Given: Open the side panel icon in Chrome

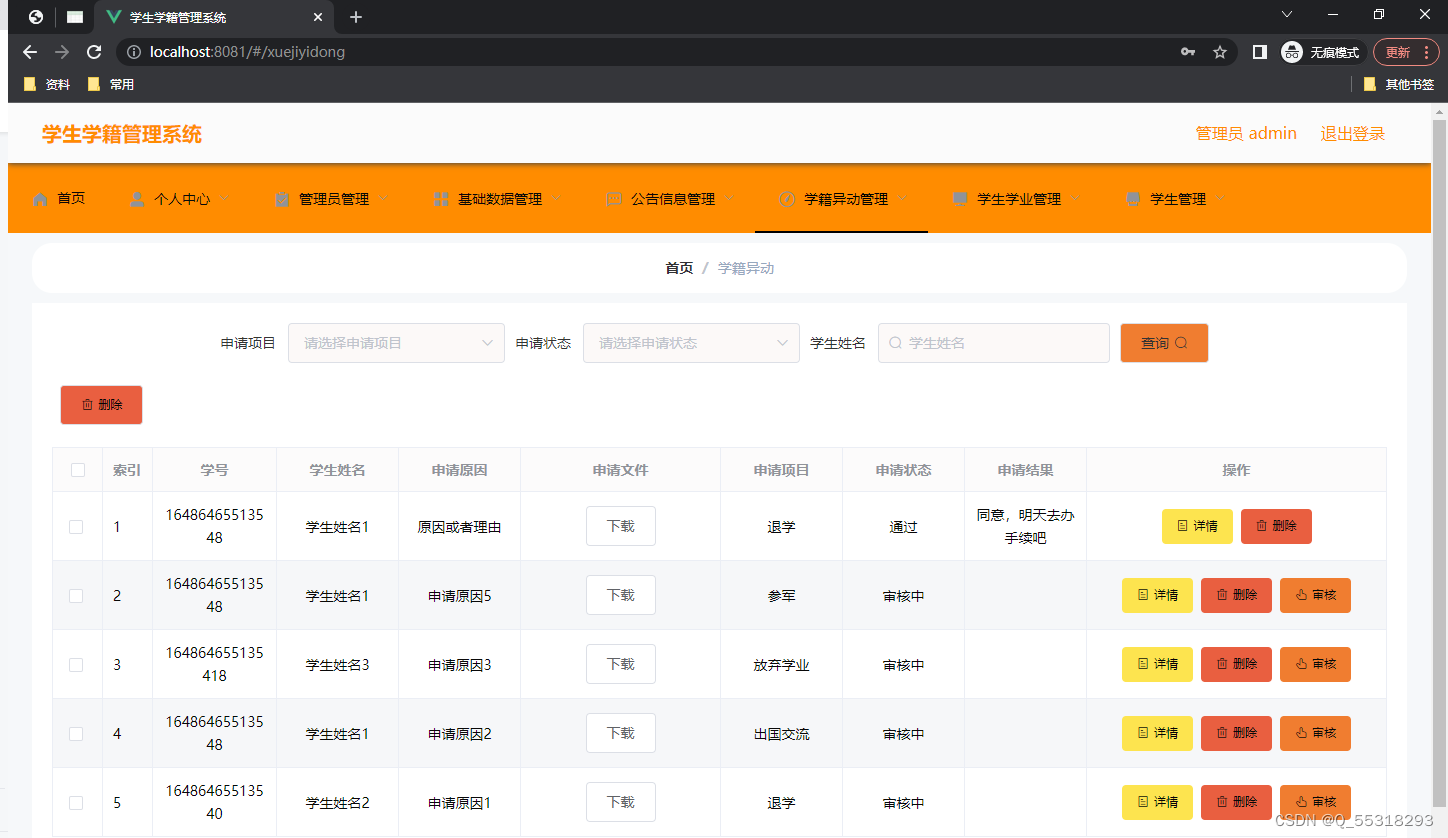Looking at the screenshot, I should click(x=1259, y=52).
